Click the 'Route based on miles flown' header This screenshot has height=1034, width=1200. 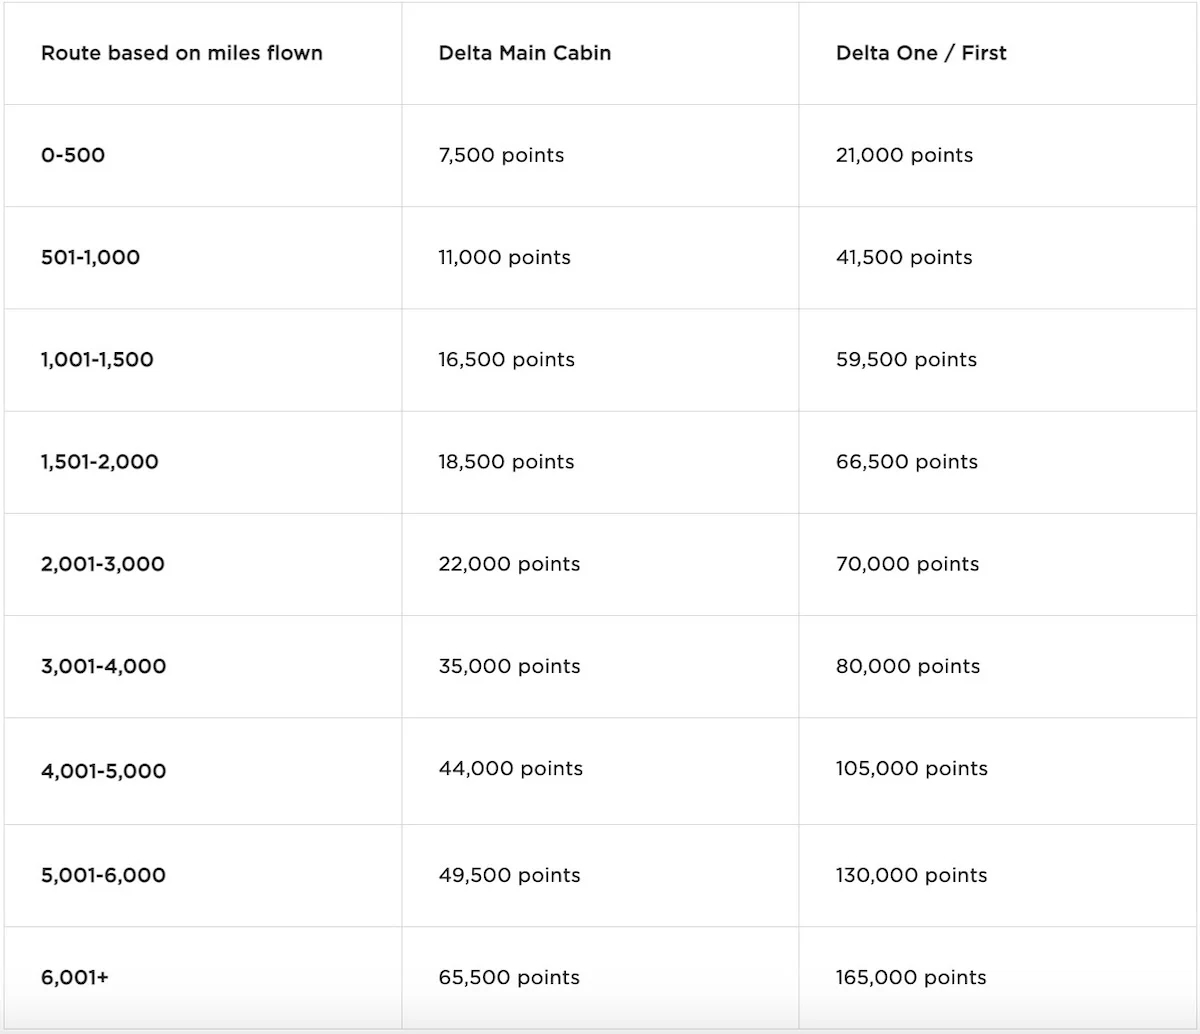point(181,53)
